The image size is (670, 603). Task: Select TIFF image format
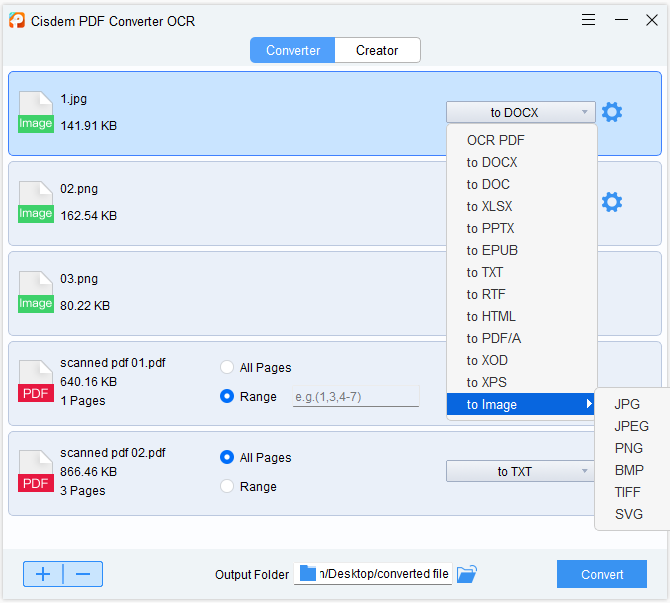(628, 492)
